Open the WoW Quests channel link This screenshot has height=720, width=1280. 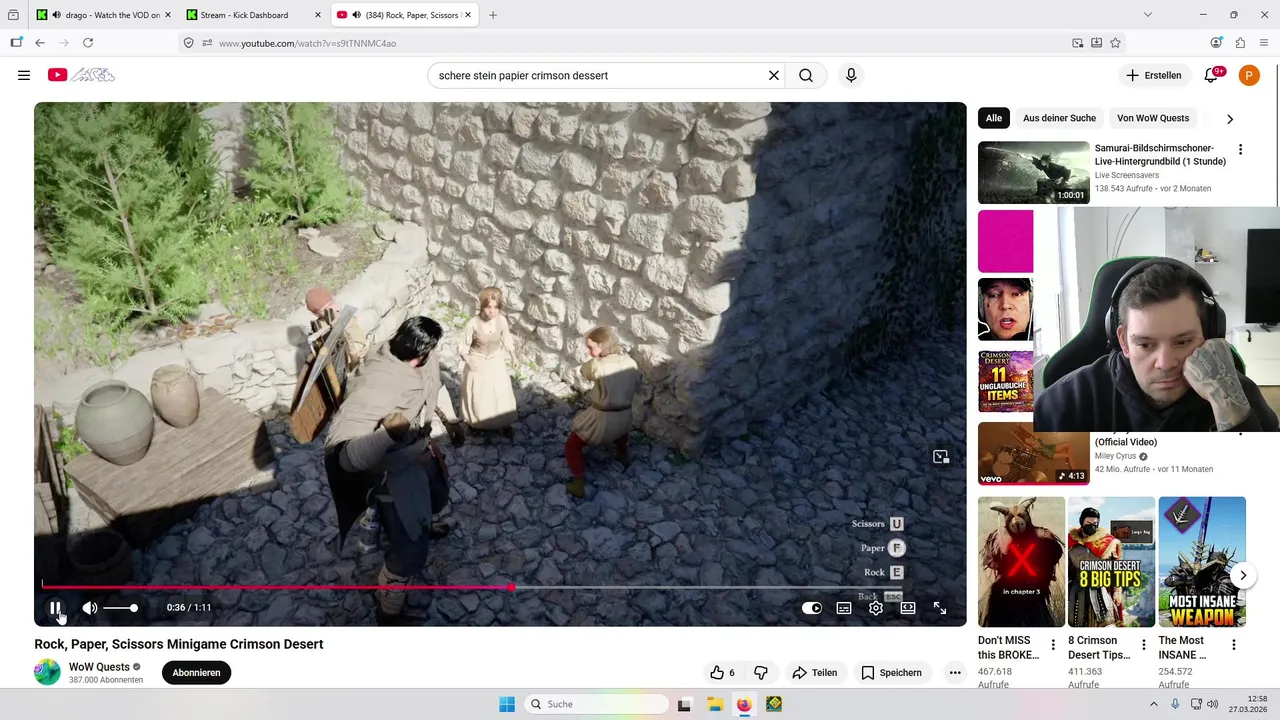click(99, 667)
